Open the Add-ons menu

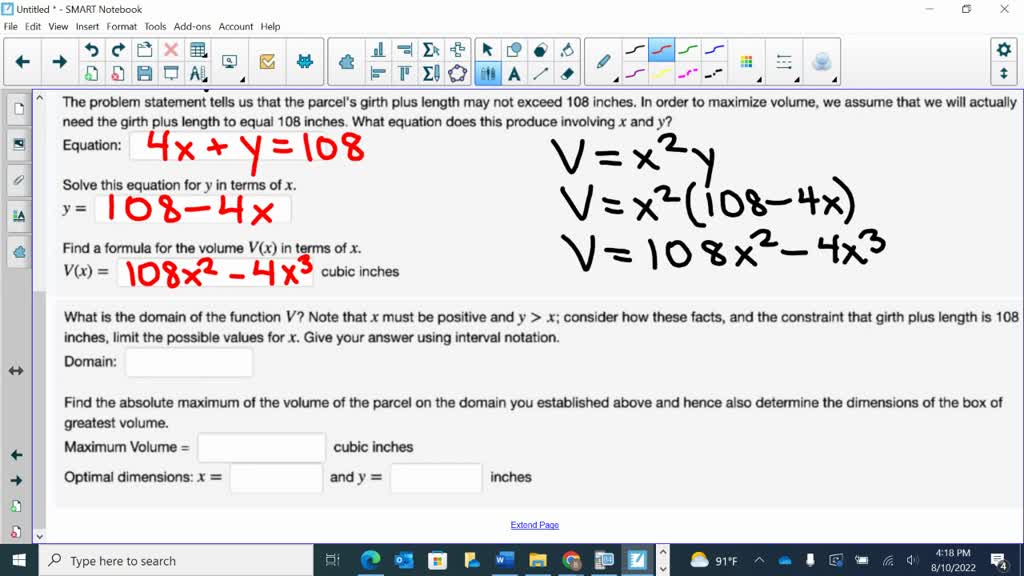[x=192, y=27]
